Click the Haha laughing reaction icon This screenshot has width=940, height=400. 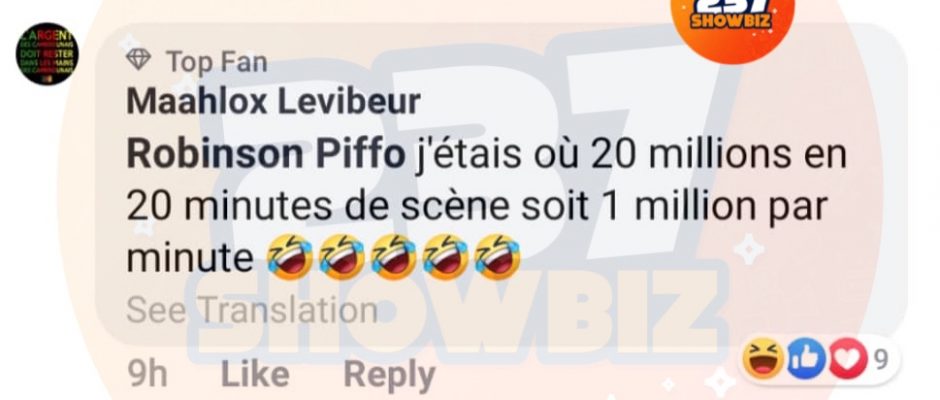(763, 359)
